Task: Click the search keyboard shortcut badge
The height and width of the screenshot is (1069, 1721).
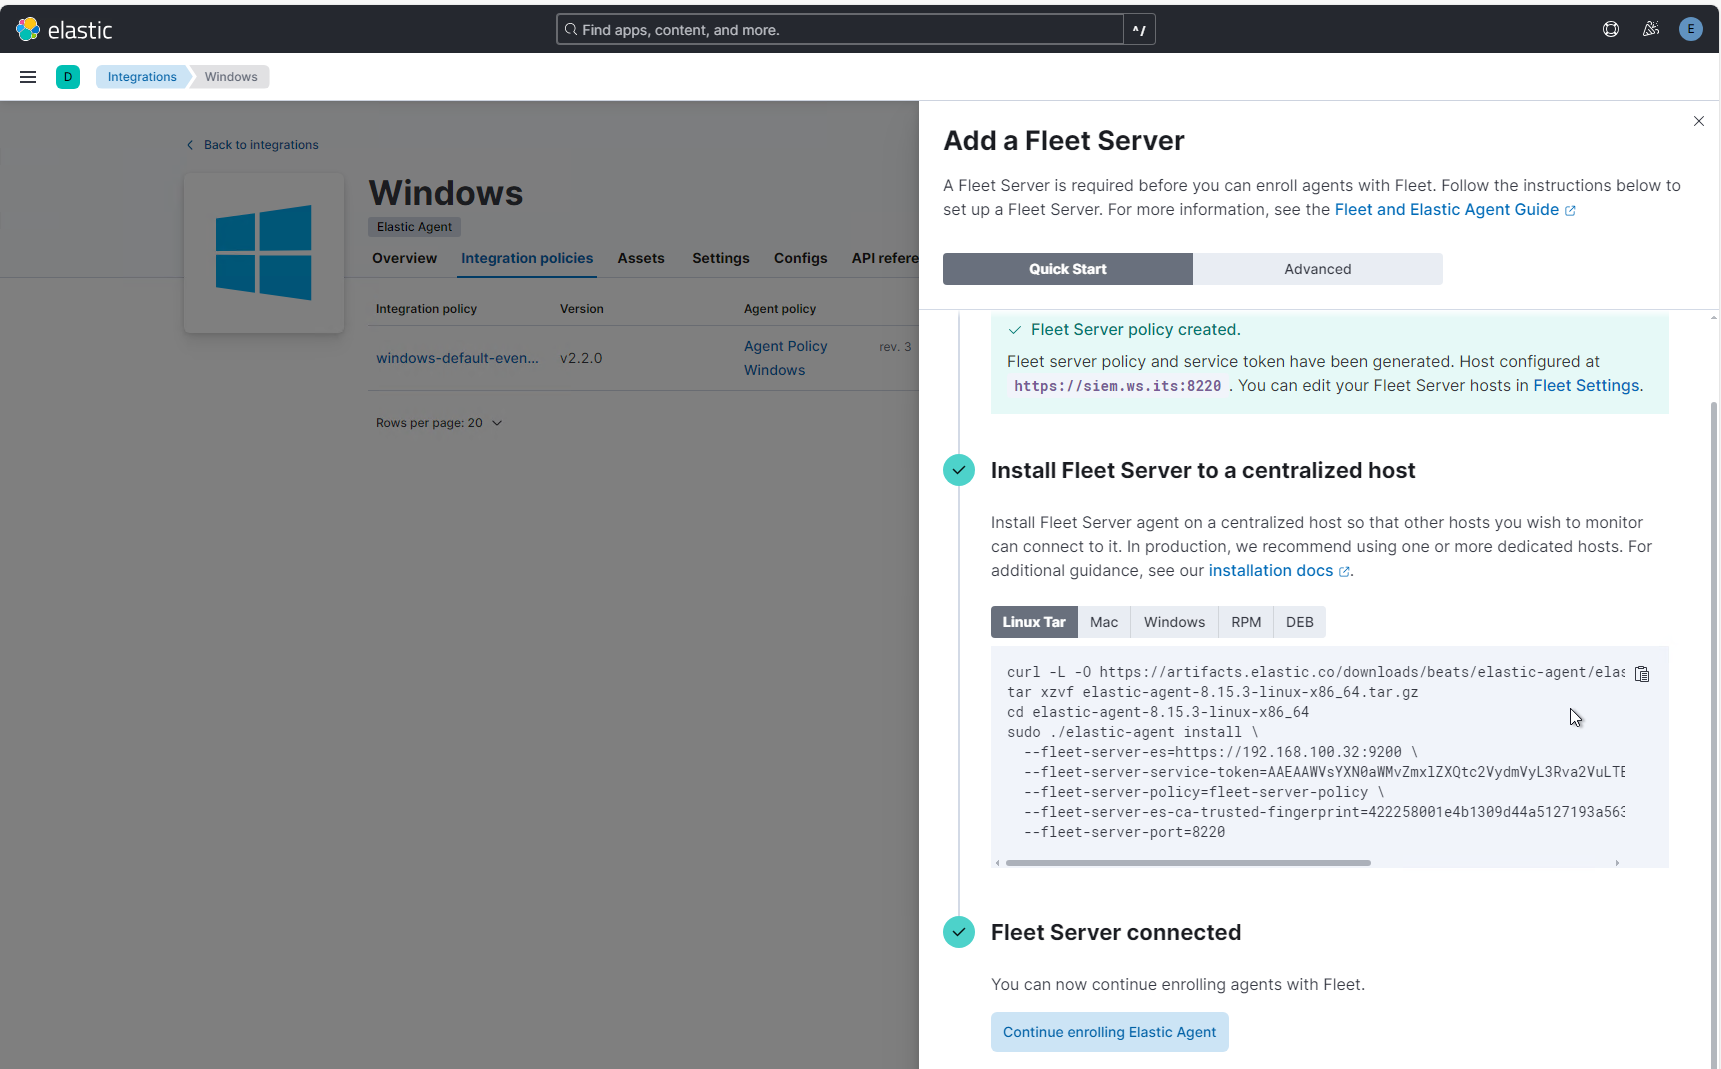Action: (1139, 30)
